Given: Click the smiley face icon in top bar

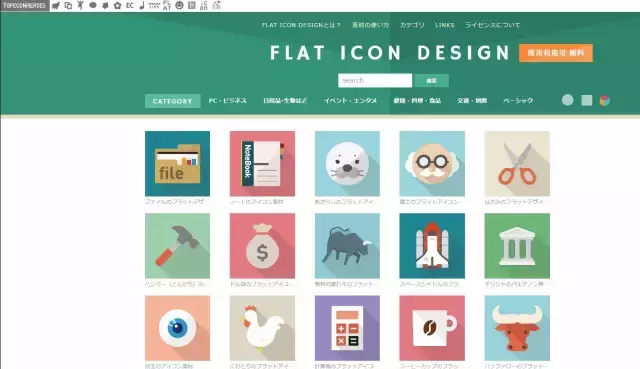Looking at the screenshot, I should (x=179, y=6).
